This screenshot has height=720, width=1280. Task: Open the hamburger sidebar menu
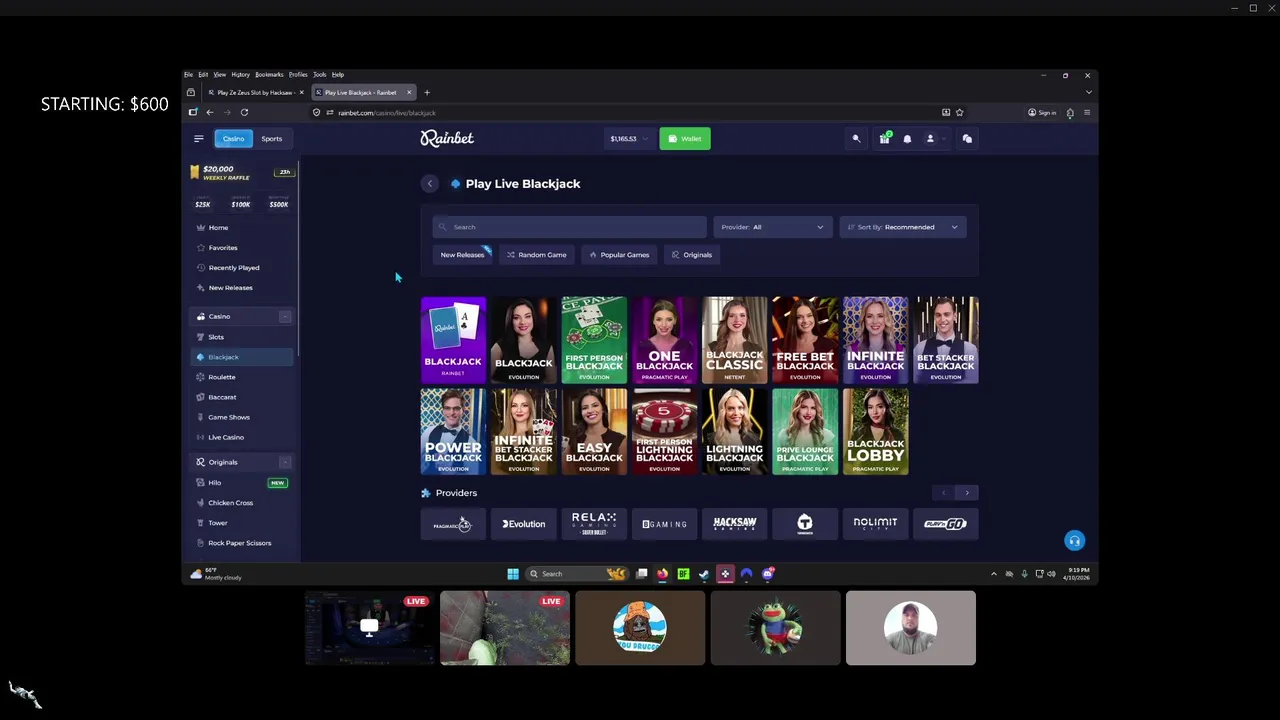tap(198, 139)
